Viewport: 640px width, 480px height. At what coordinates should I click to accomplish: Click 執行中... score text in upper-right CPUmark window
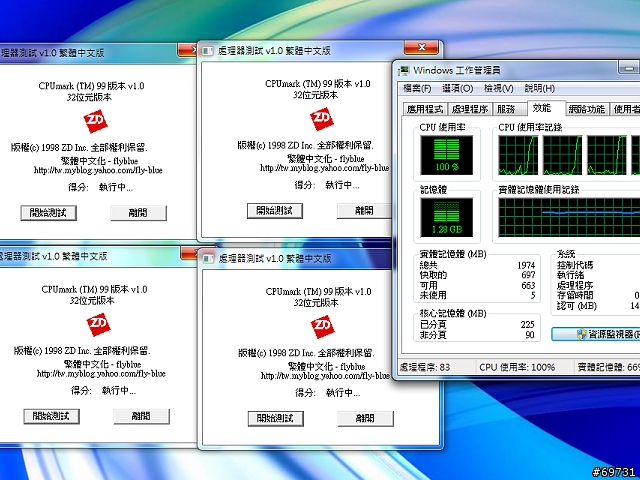[342, 185]
